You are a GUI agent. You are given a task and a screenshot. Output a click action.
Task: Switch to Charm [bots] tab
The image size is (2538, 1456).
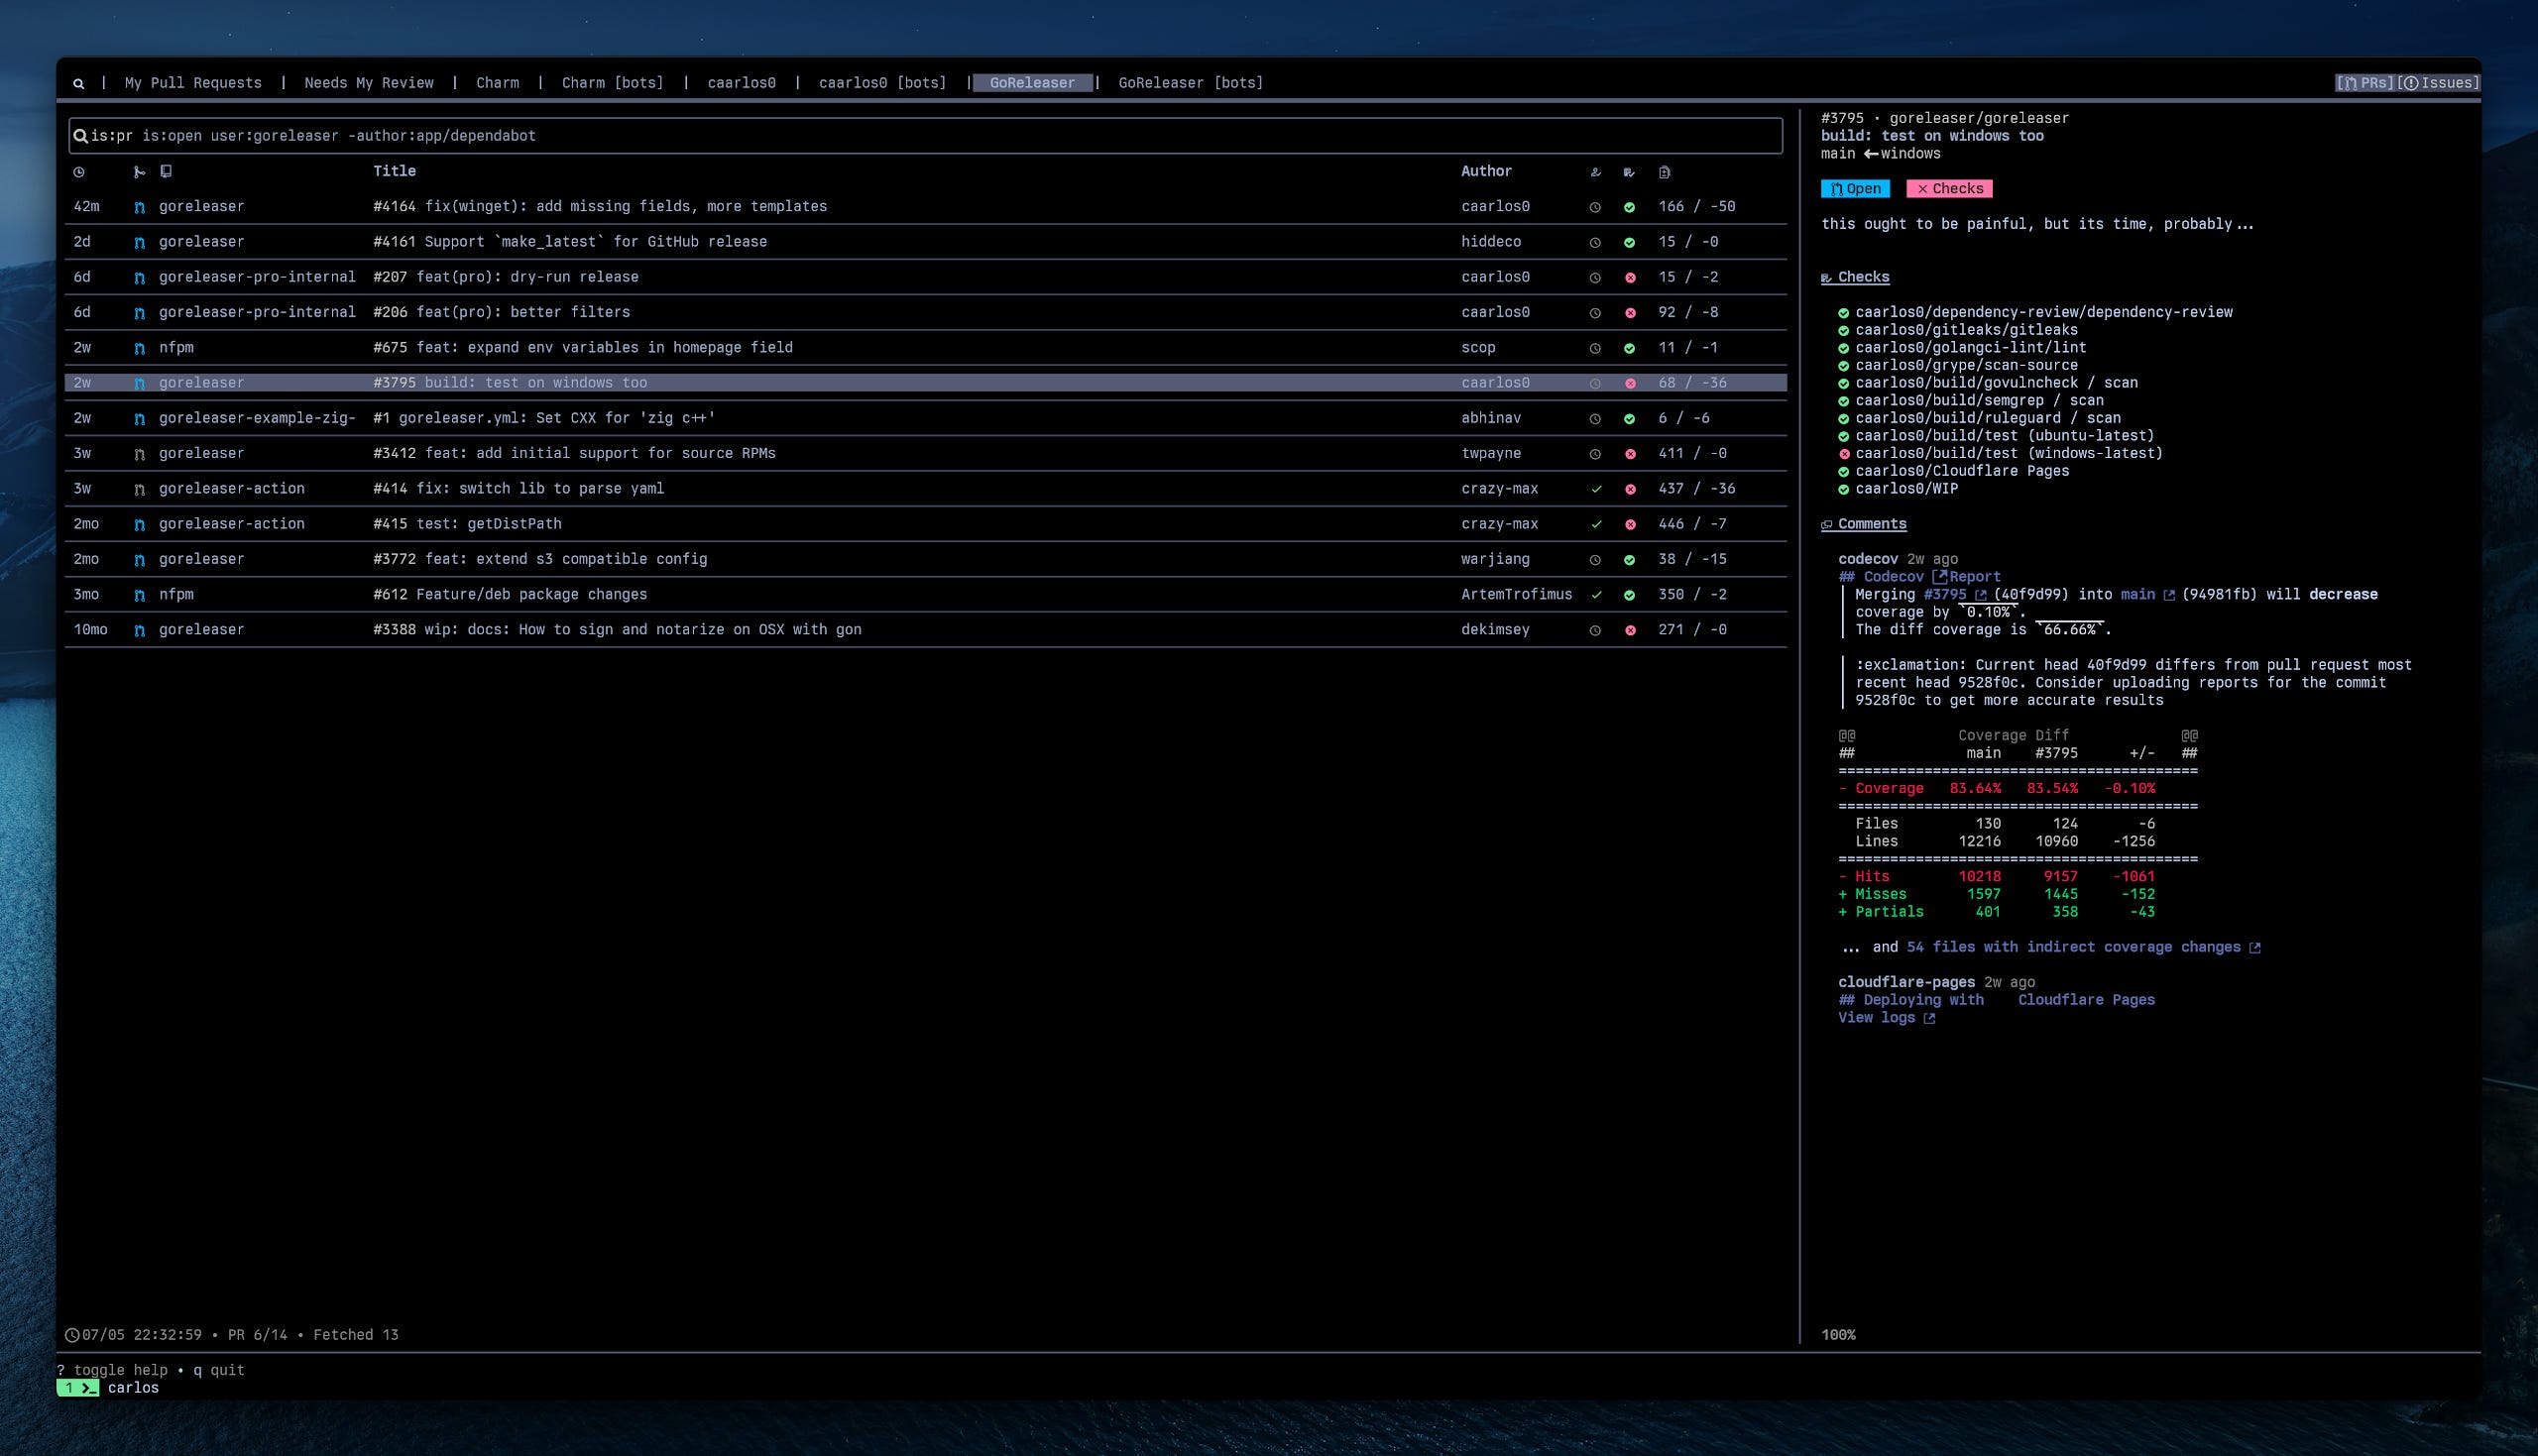coord(613,83)
